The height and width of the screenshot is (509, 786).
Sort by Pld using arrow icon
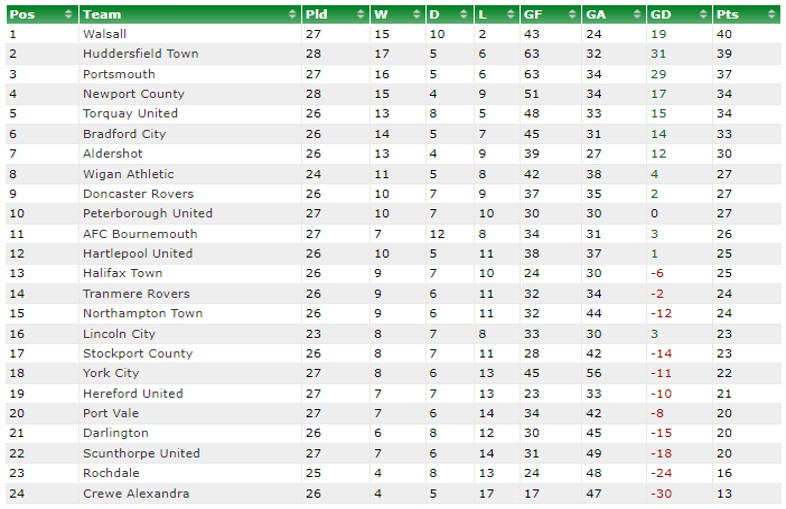pos(360,15)
